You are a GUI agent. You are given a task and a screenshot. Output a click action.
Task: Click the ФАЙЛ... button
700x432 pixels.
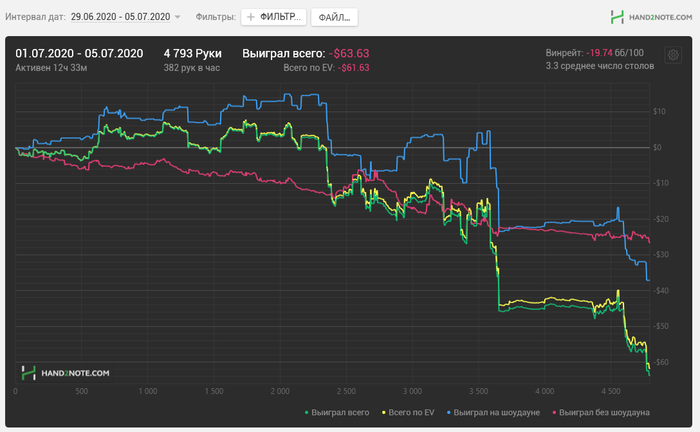334,17
